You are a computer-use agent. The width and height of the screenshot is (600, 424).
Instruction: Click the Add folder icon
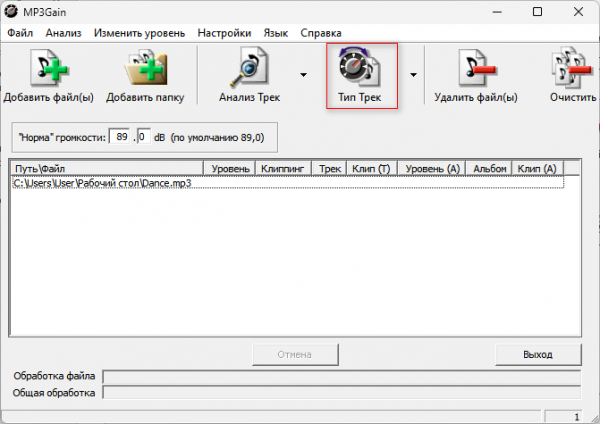(x=146, y=68)
